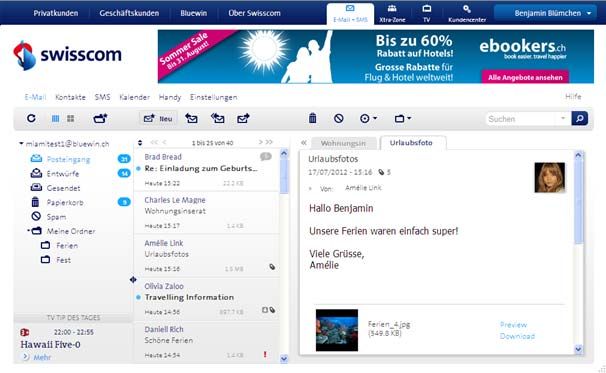606x373 pixels.
Task: Select Amélie Link's Urlaubsfotos email
Action: coord(206,255)
